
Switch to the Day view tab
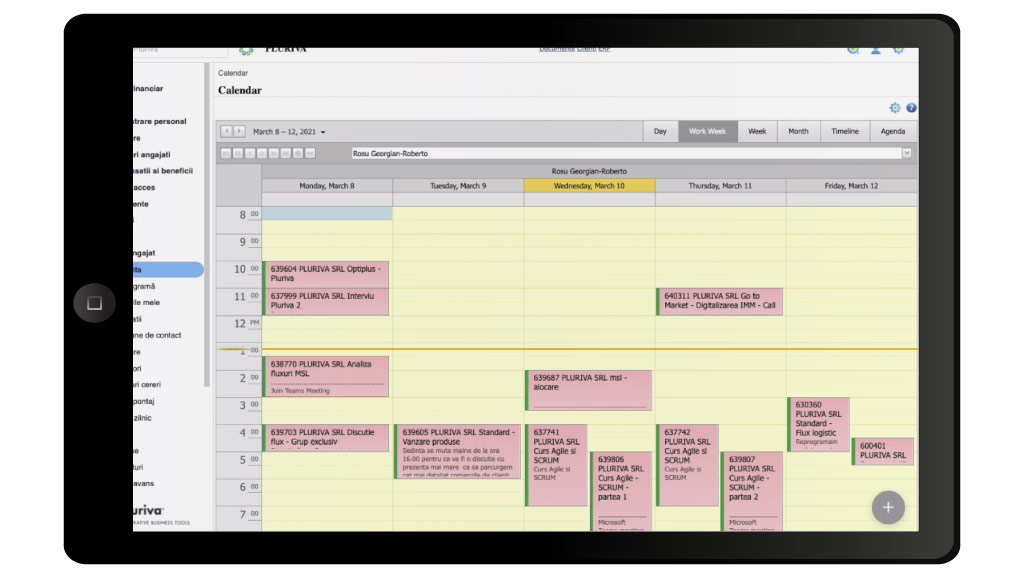tap(660, 131)
